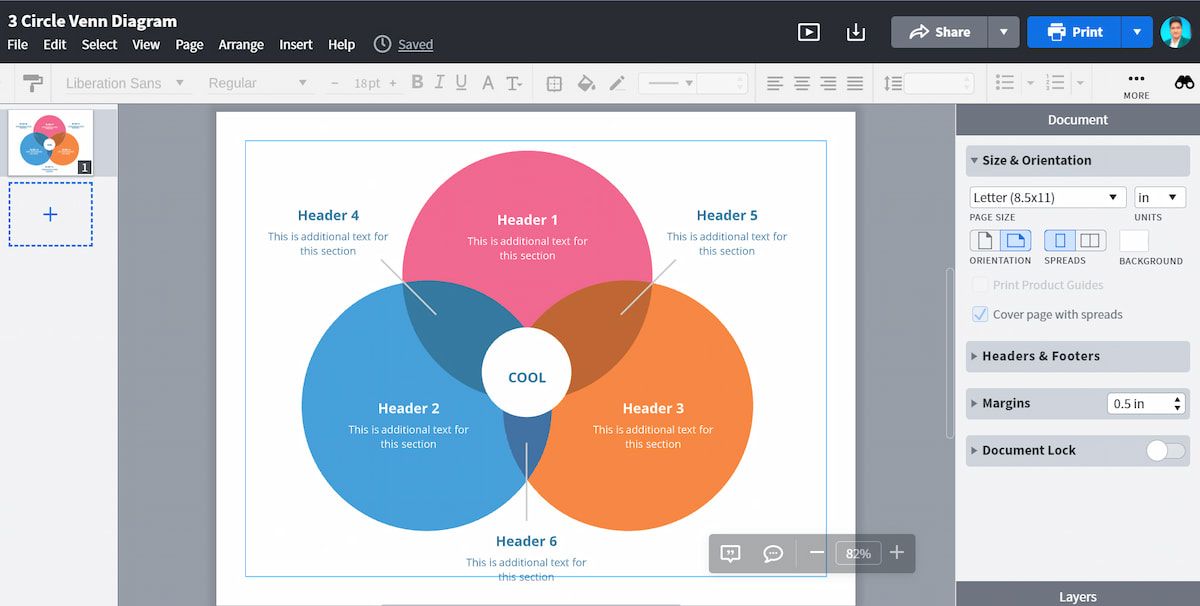The image size is (1200, 606).
Task: Enable the Print Product Guides checkbox
Action: (x=980, y=285)
